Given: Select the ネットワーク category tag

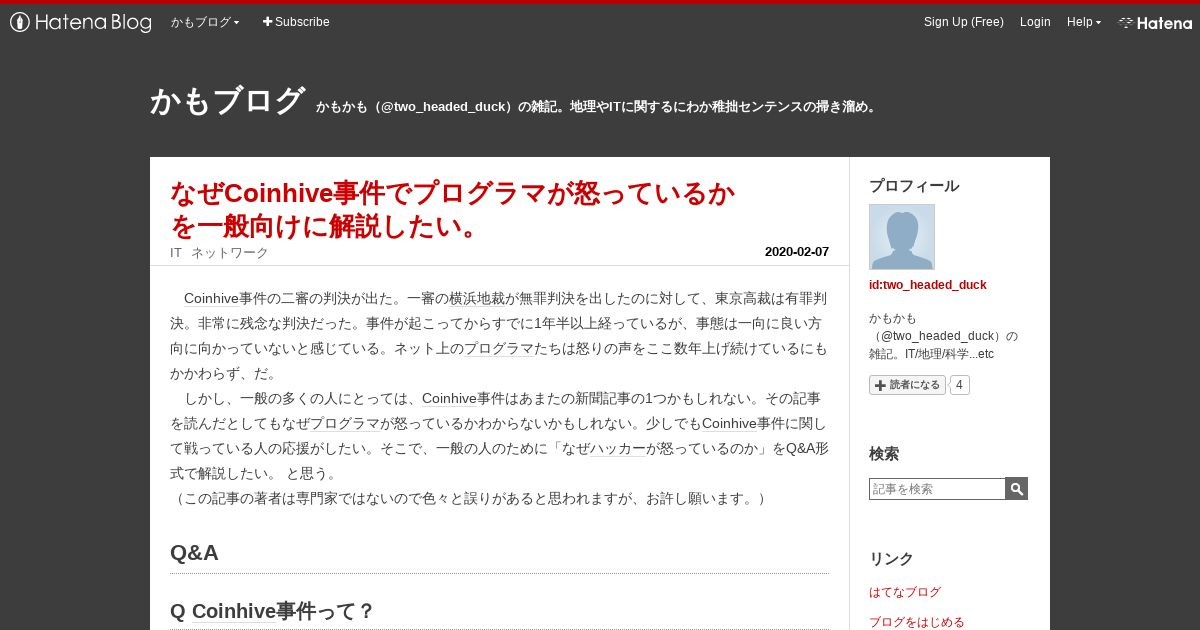Looking at the screenshot, I should pyautogui.click(x=230, y=252).
